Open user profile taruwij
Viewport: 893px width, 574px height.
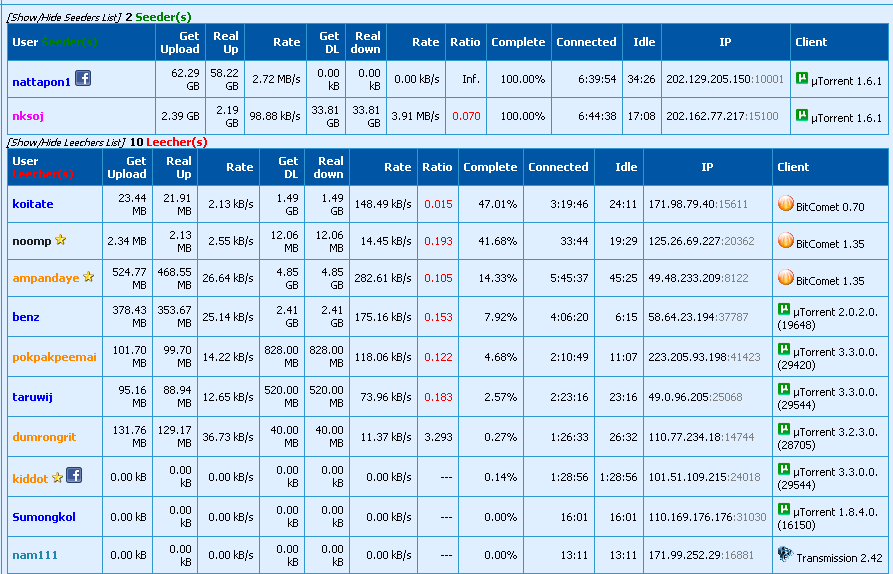pyautogui.click(x=32, y=397)
